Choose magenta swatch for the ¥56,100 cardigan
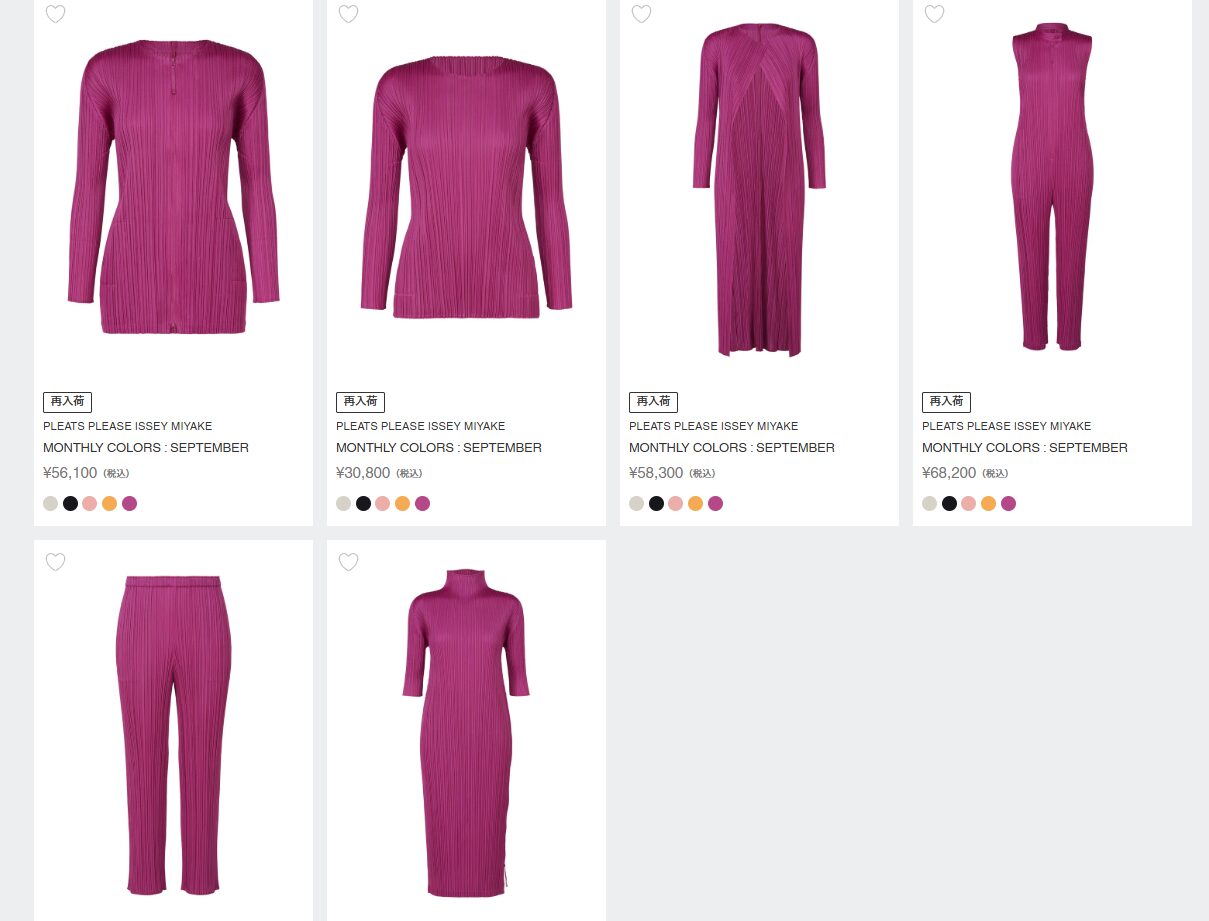Image resolution: width=1209 pixels, height=921 pixels. pyautogui.click(x=129, y=503)
